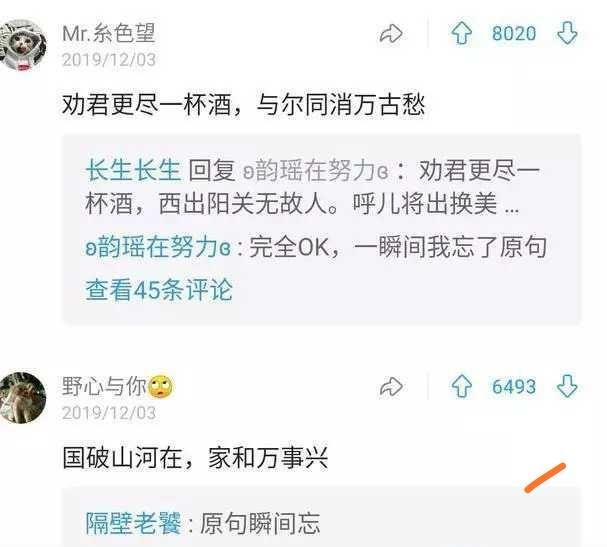
Task: Open 隔壁老饕 replier profile
Action: click(133, 523)
